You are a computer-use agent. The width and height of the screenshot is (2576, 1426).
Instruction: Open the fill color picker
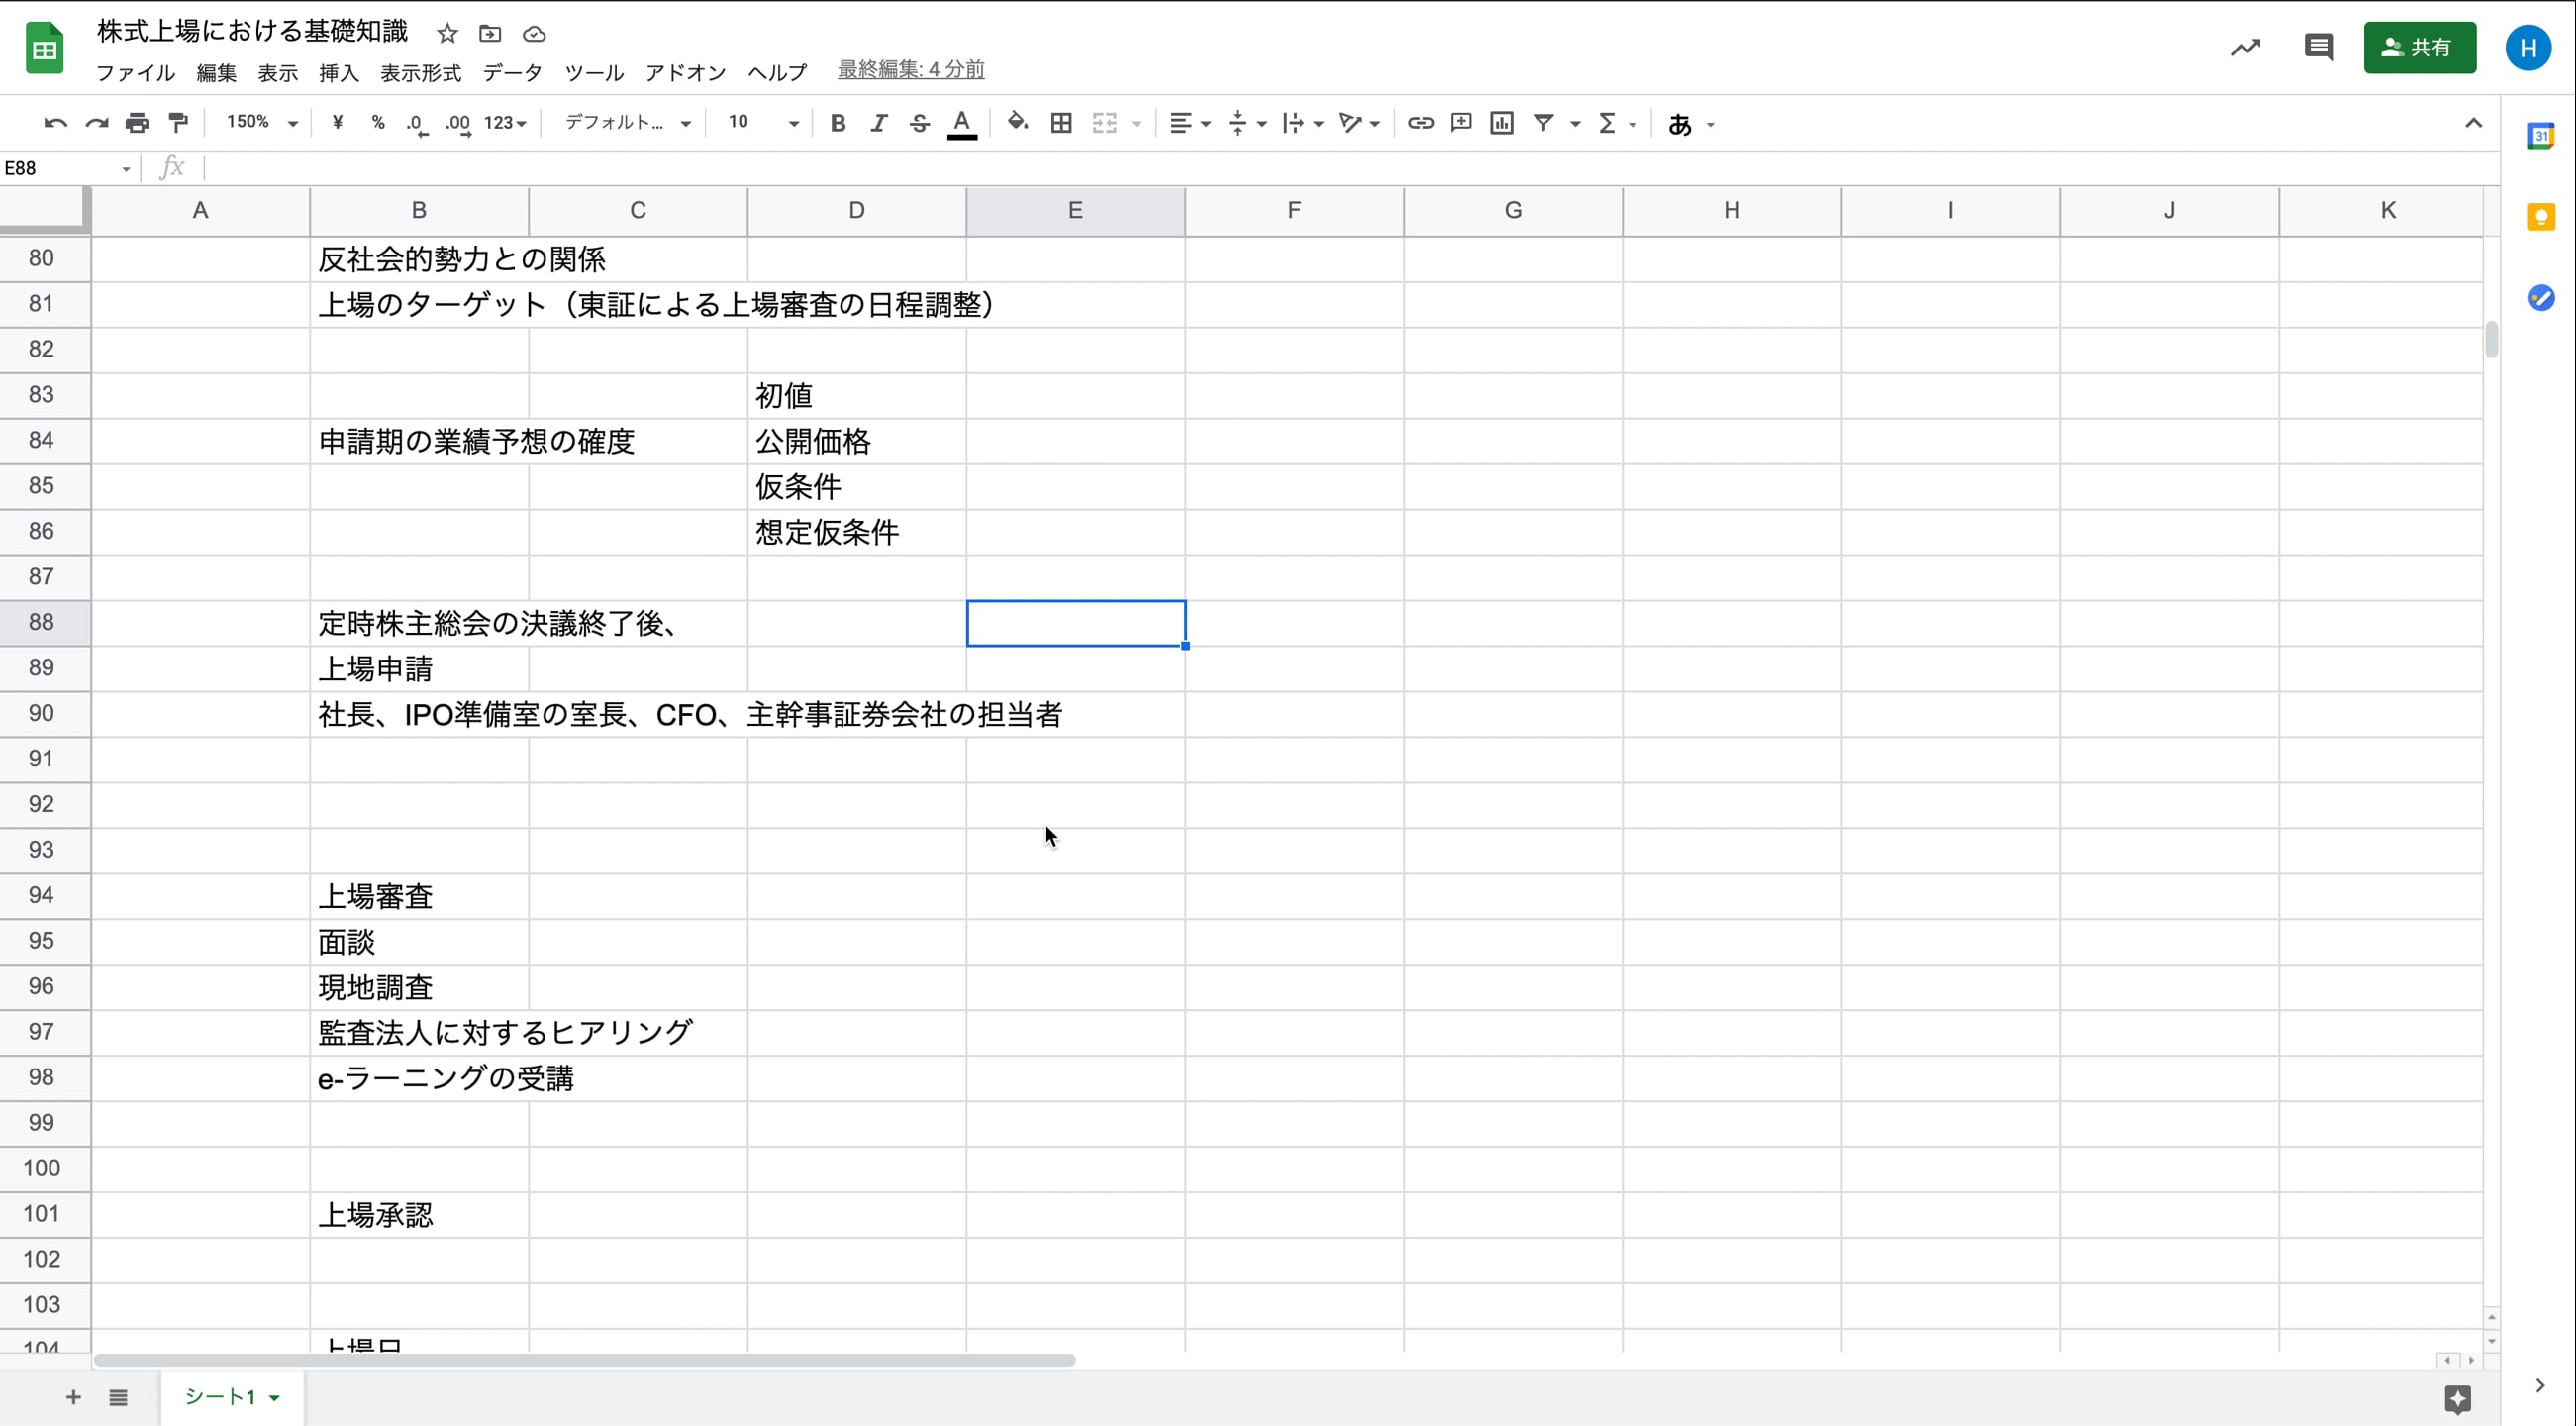pos(1017,122)
